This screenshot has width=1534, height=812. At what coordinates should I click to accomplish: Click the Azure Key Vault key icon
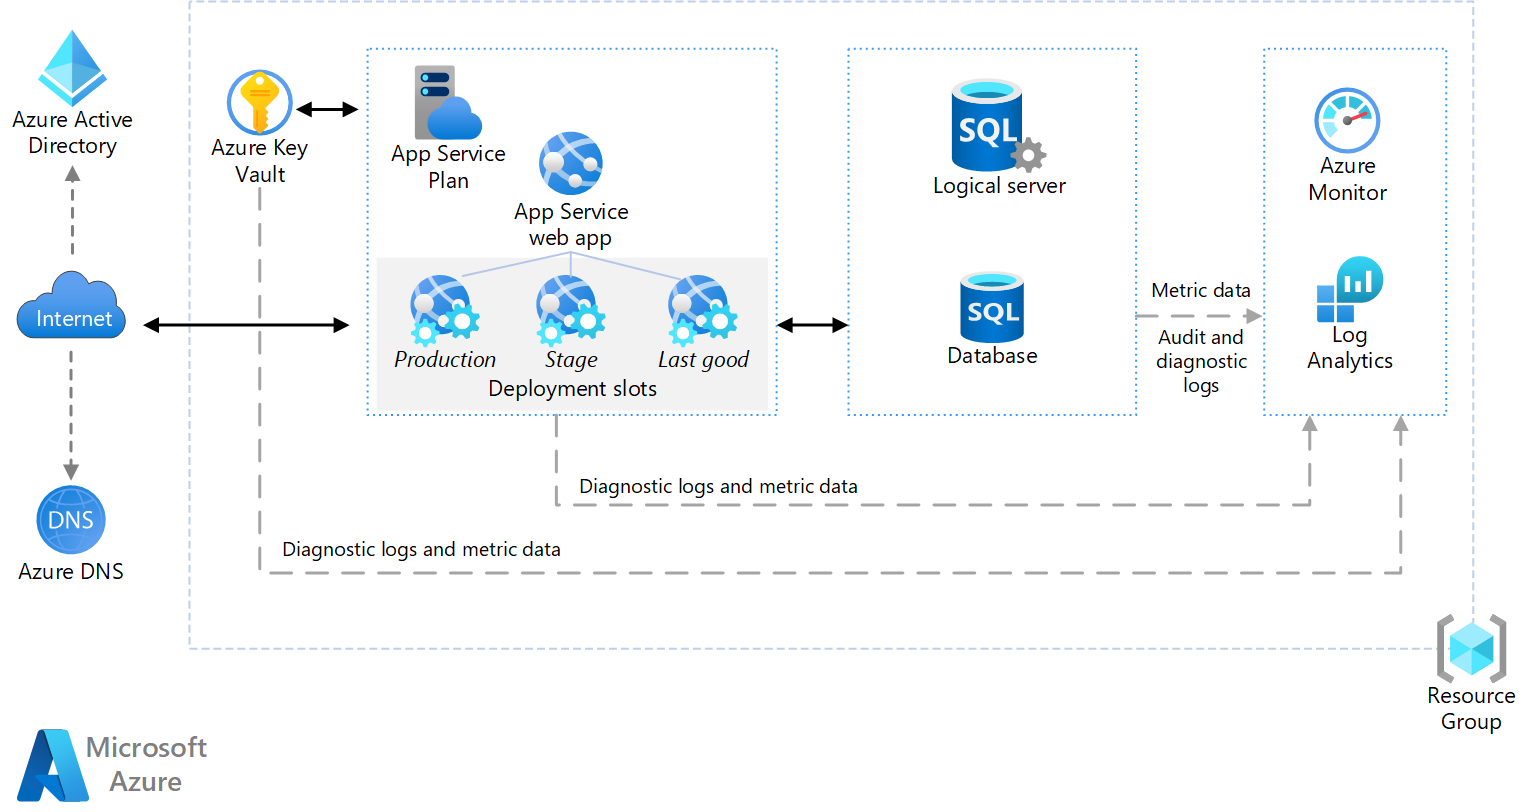[x=259, y=102]
